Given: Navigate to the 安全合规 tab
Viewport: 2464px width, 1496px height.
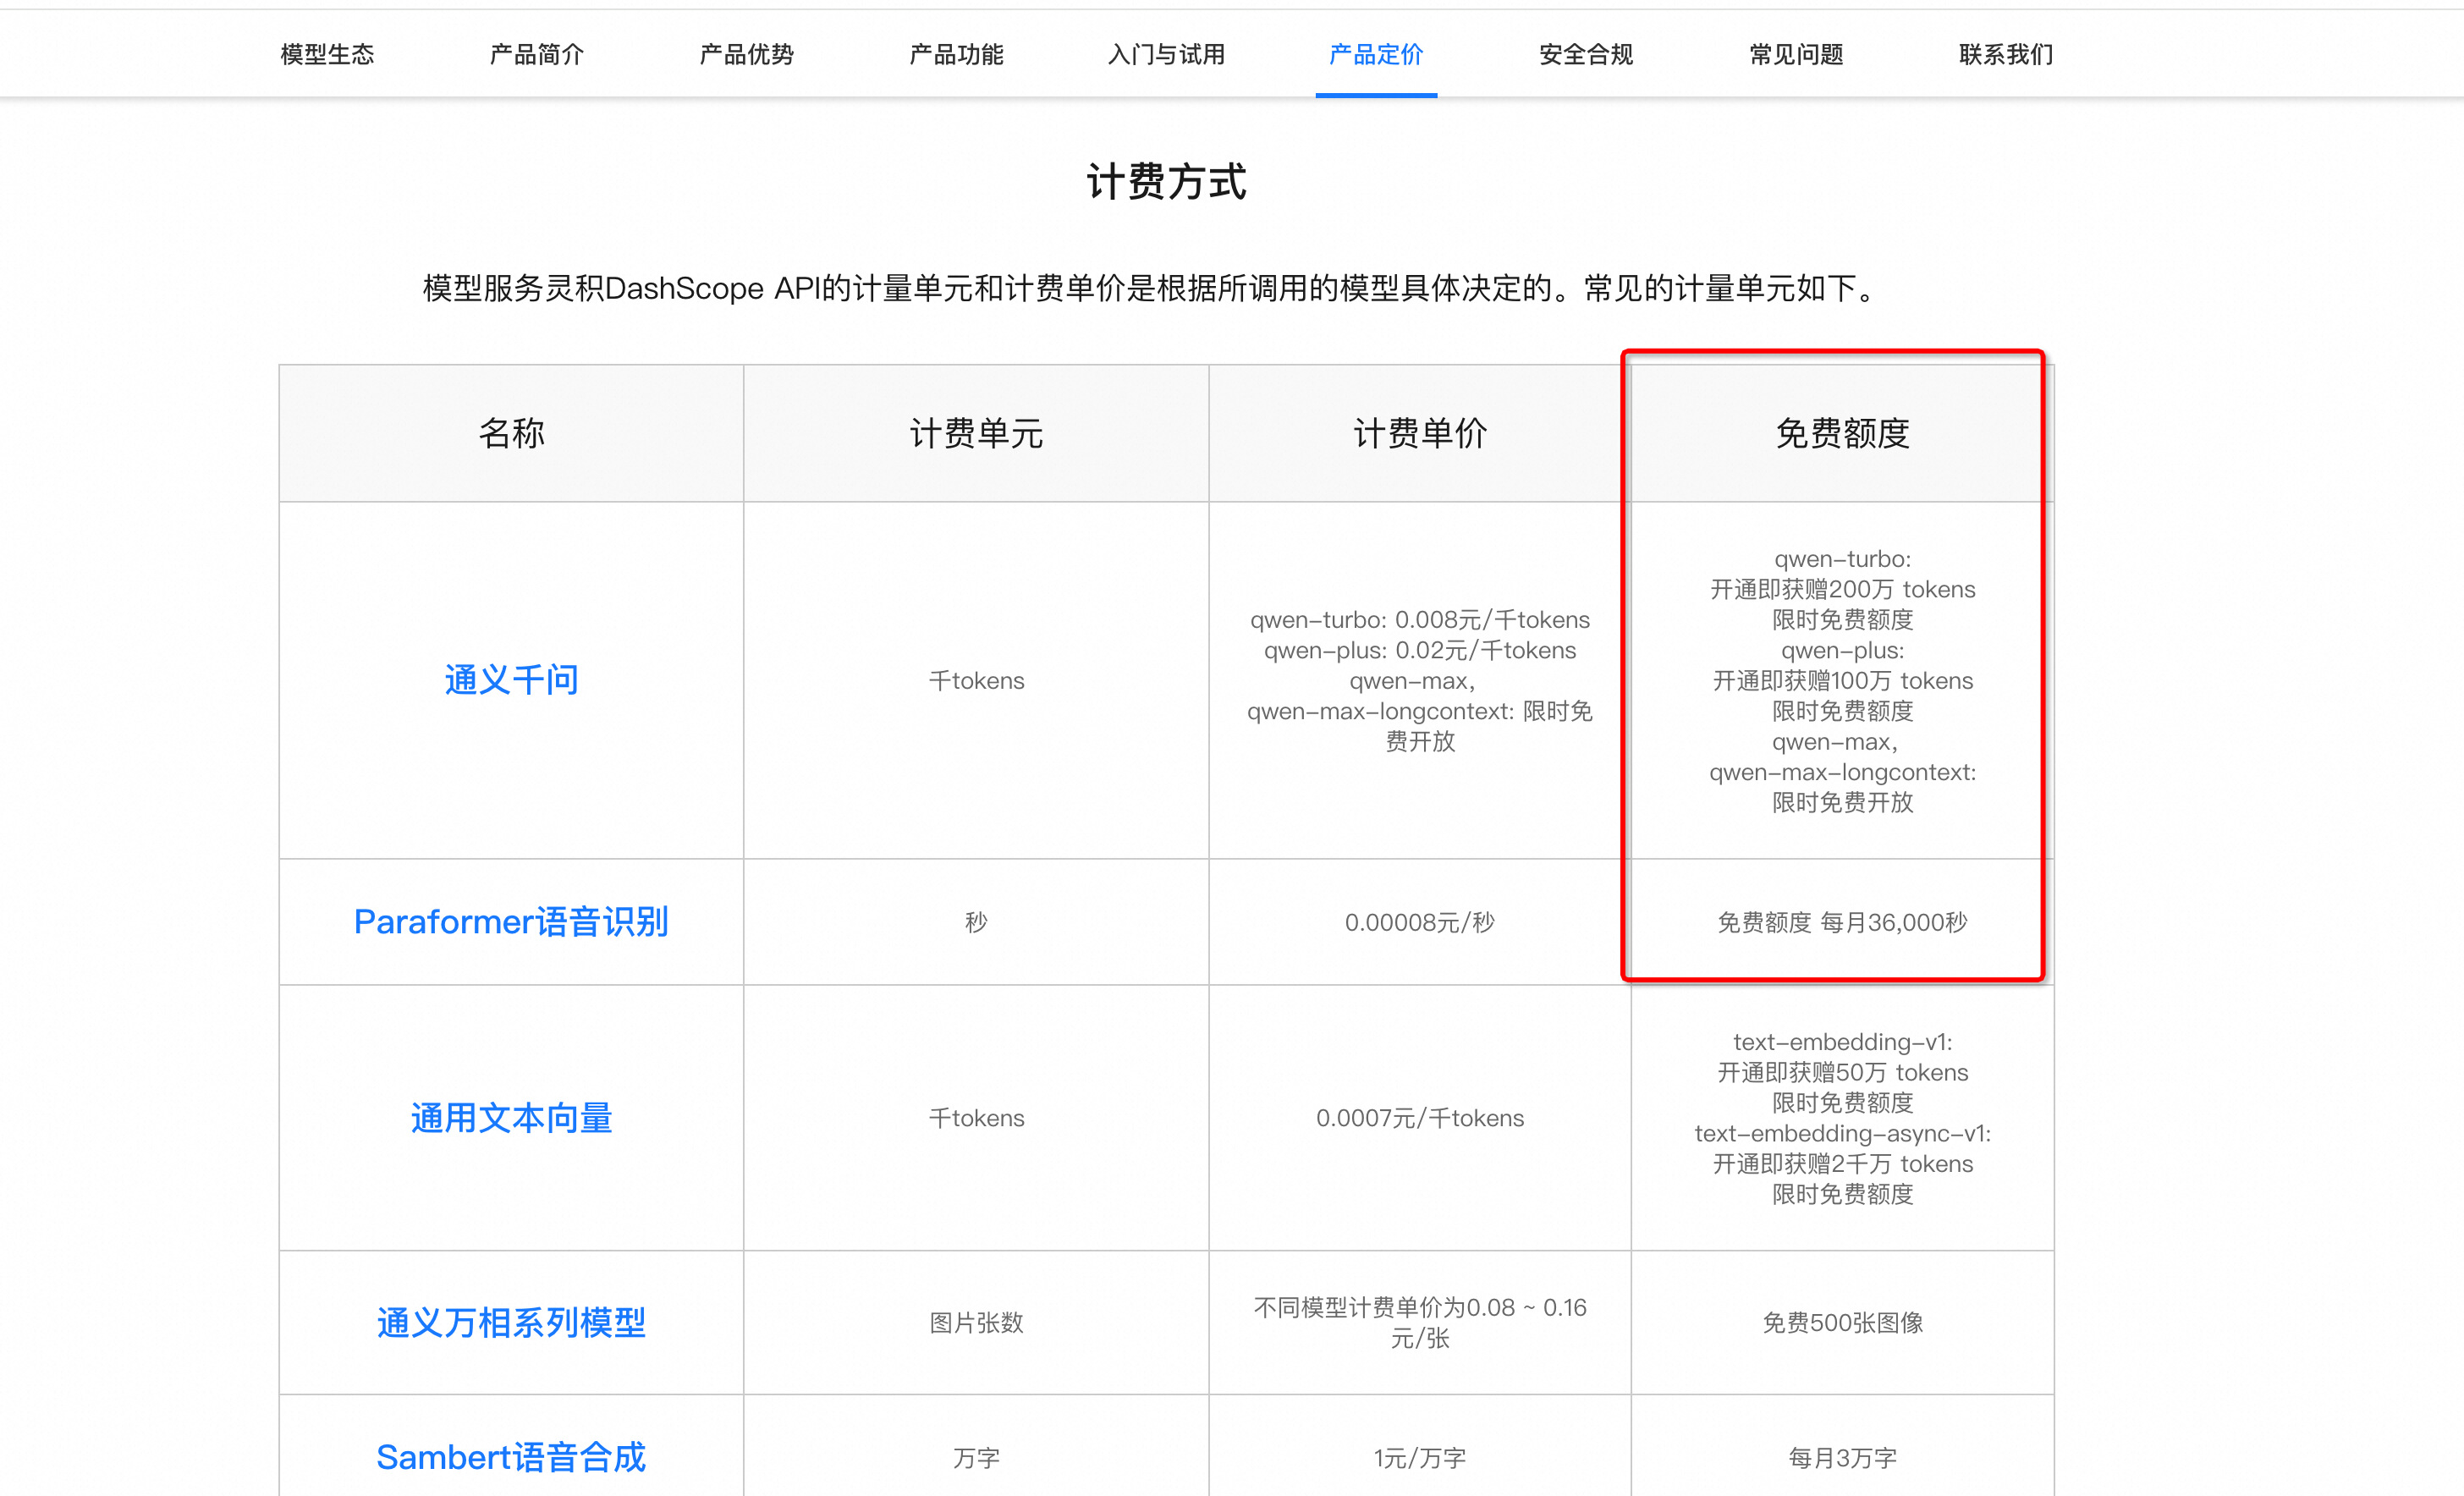Looking at the screenshot, I should coord(1586,55).
